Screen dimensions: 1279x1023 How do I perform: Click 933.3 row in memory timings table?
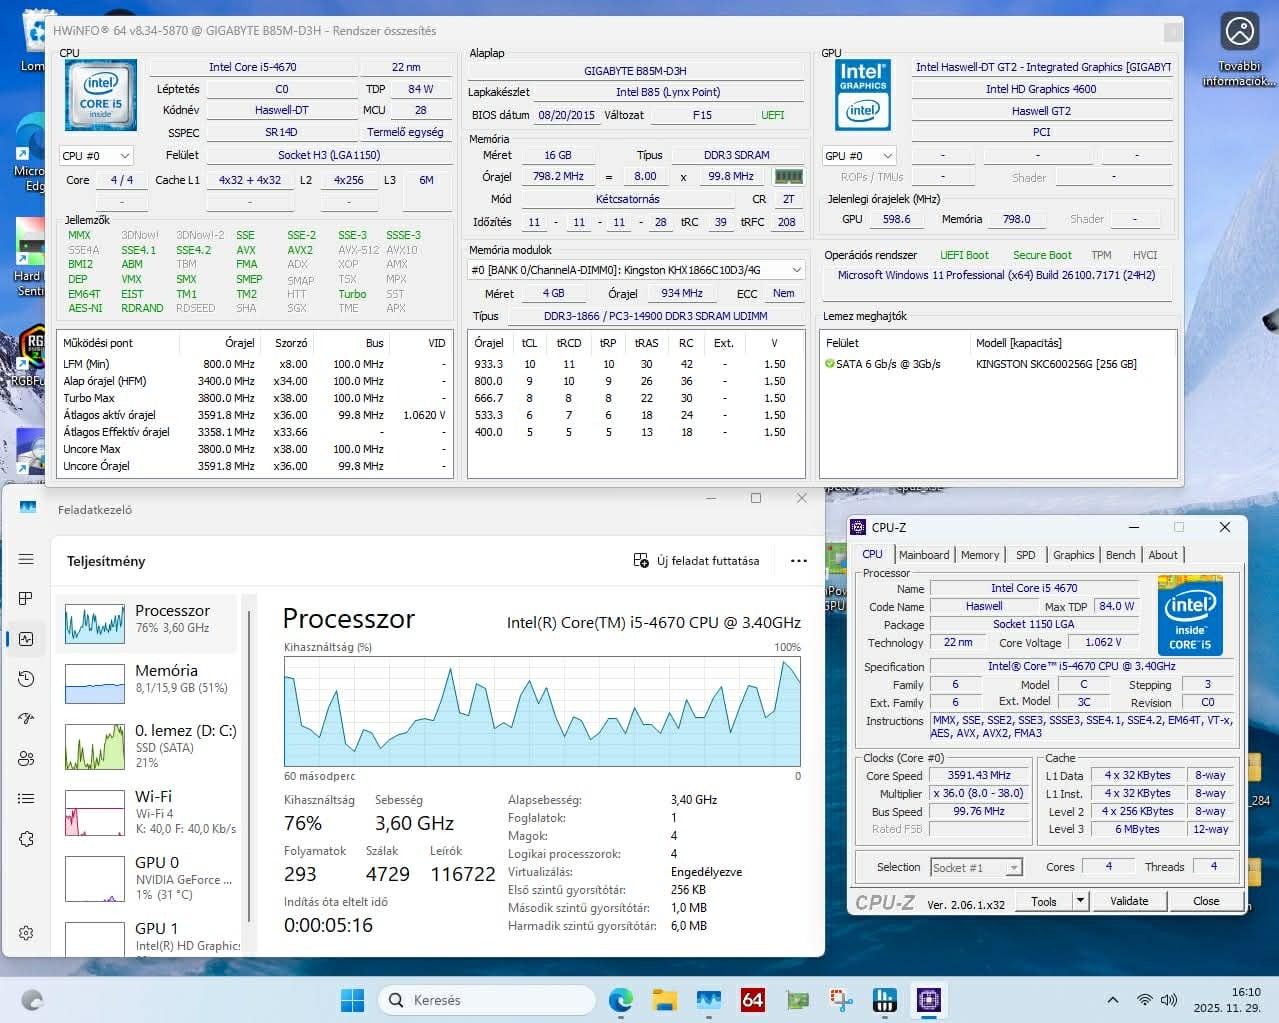[x=635, y=364]
